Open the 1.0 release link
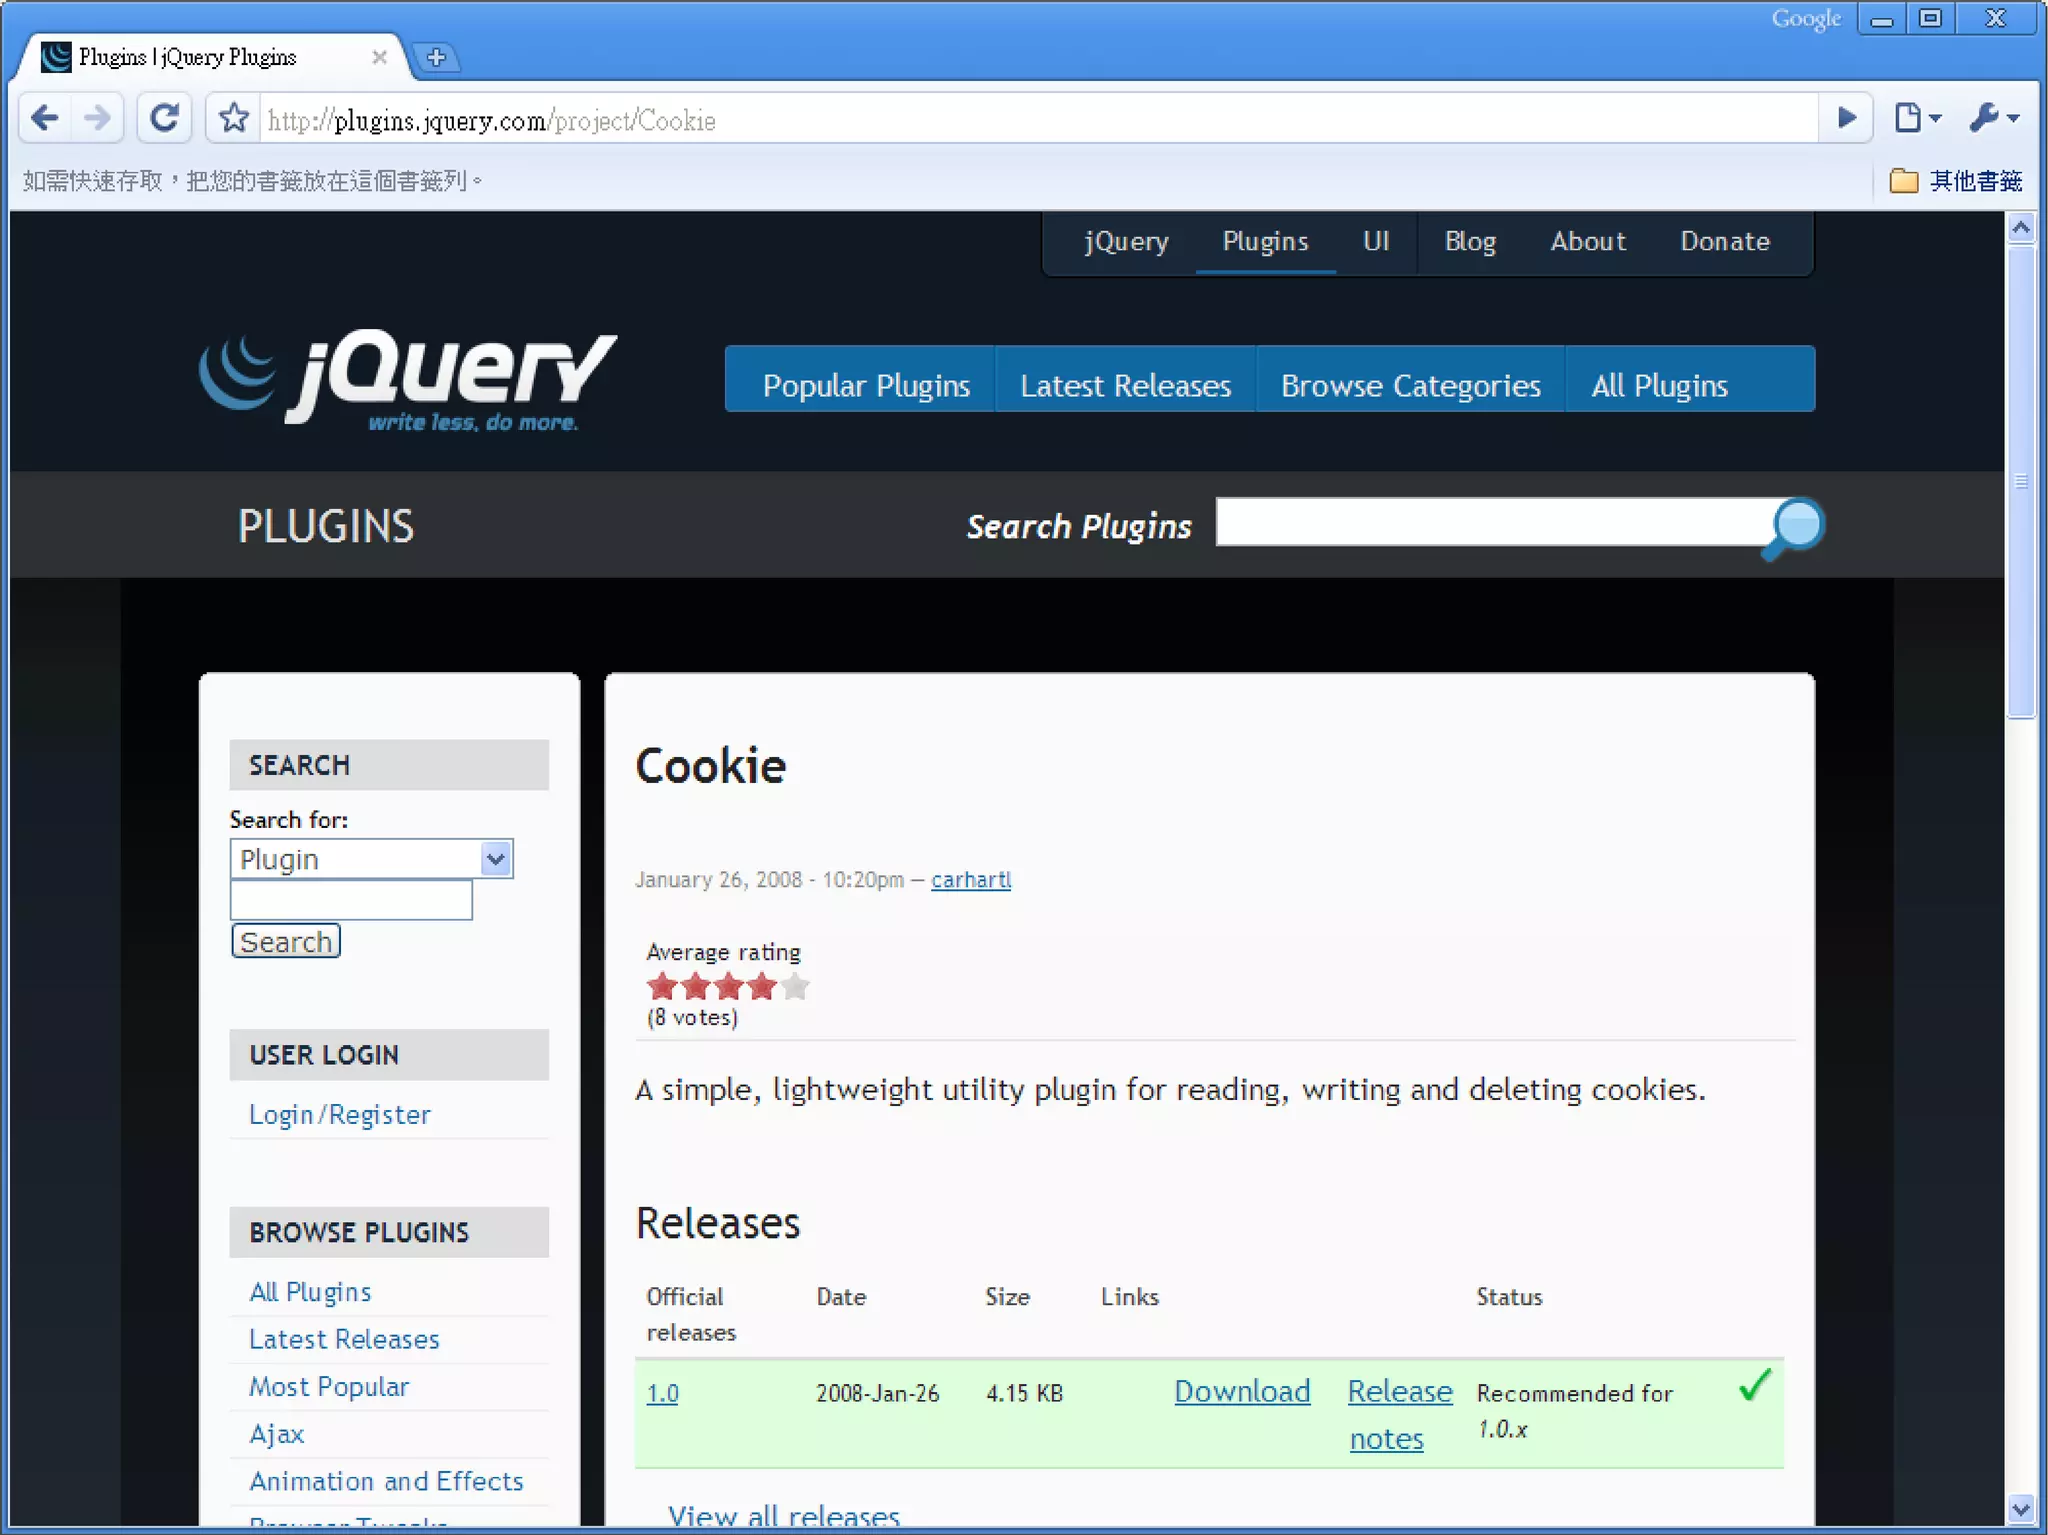 pyautogui.click(x=662, y=1393)
